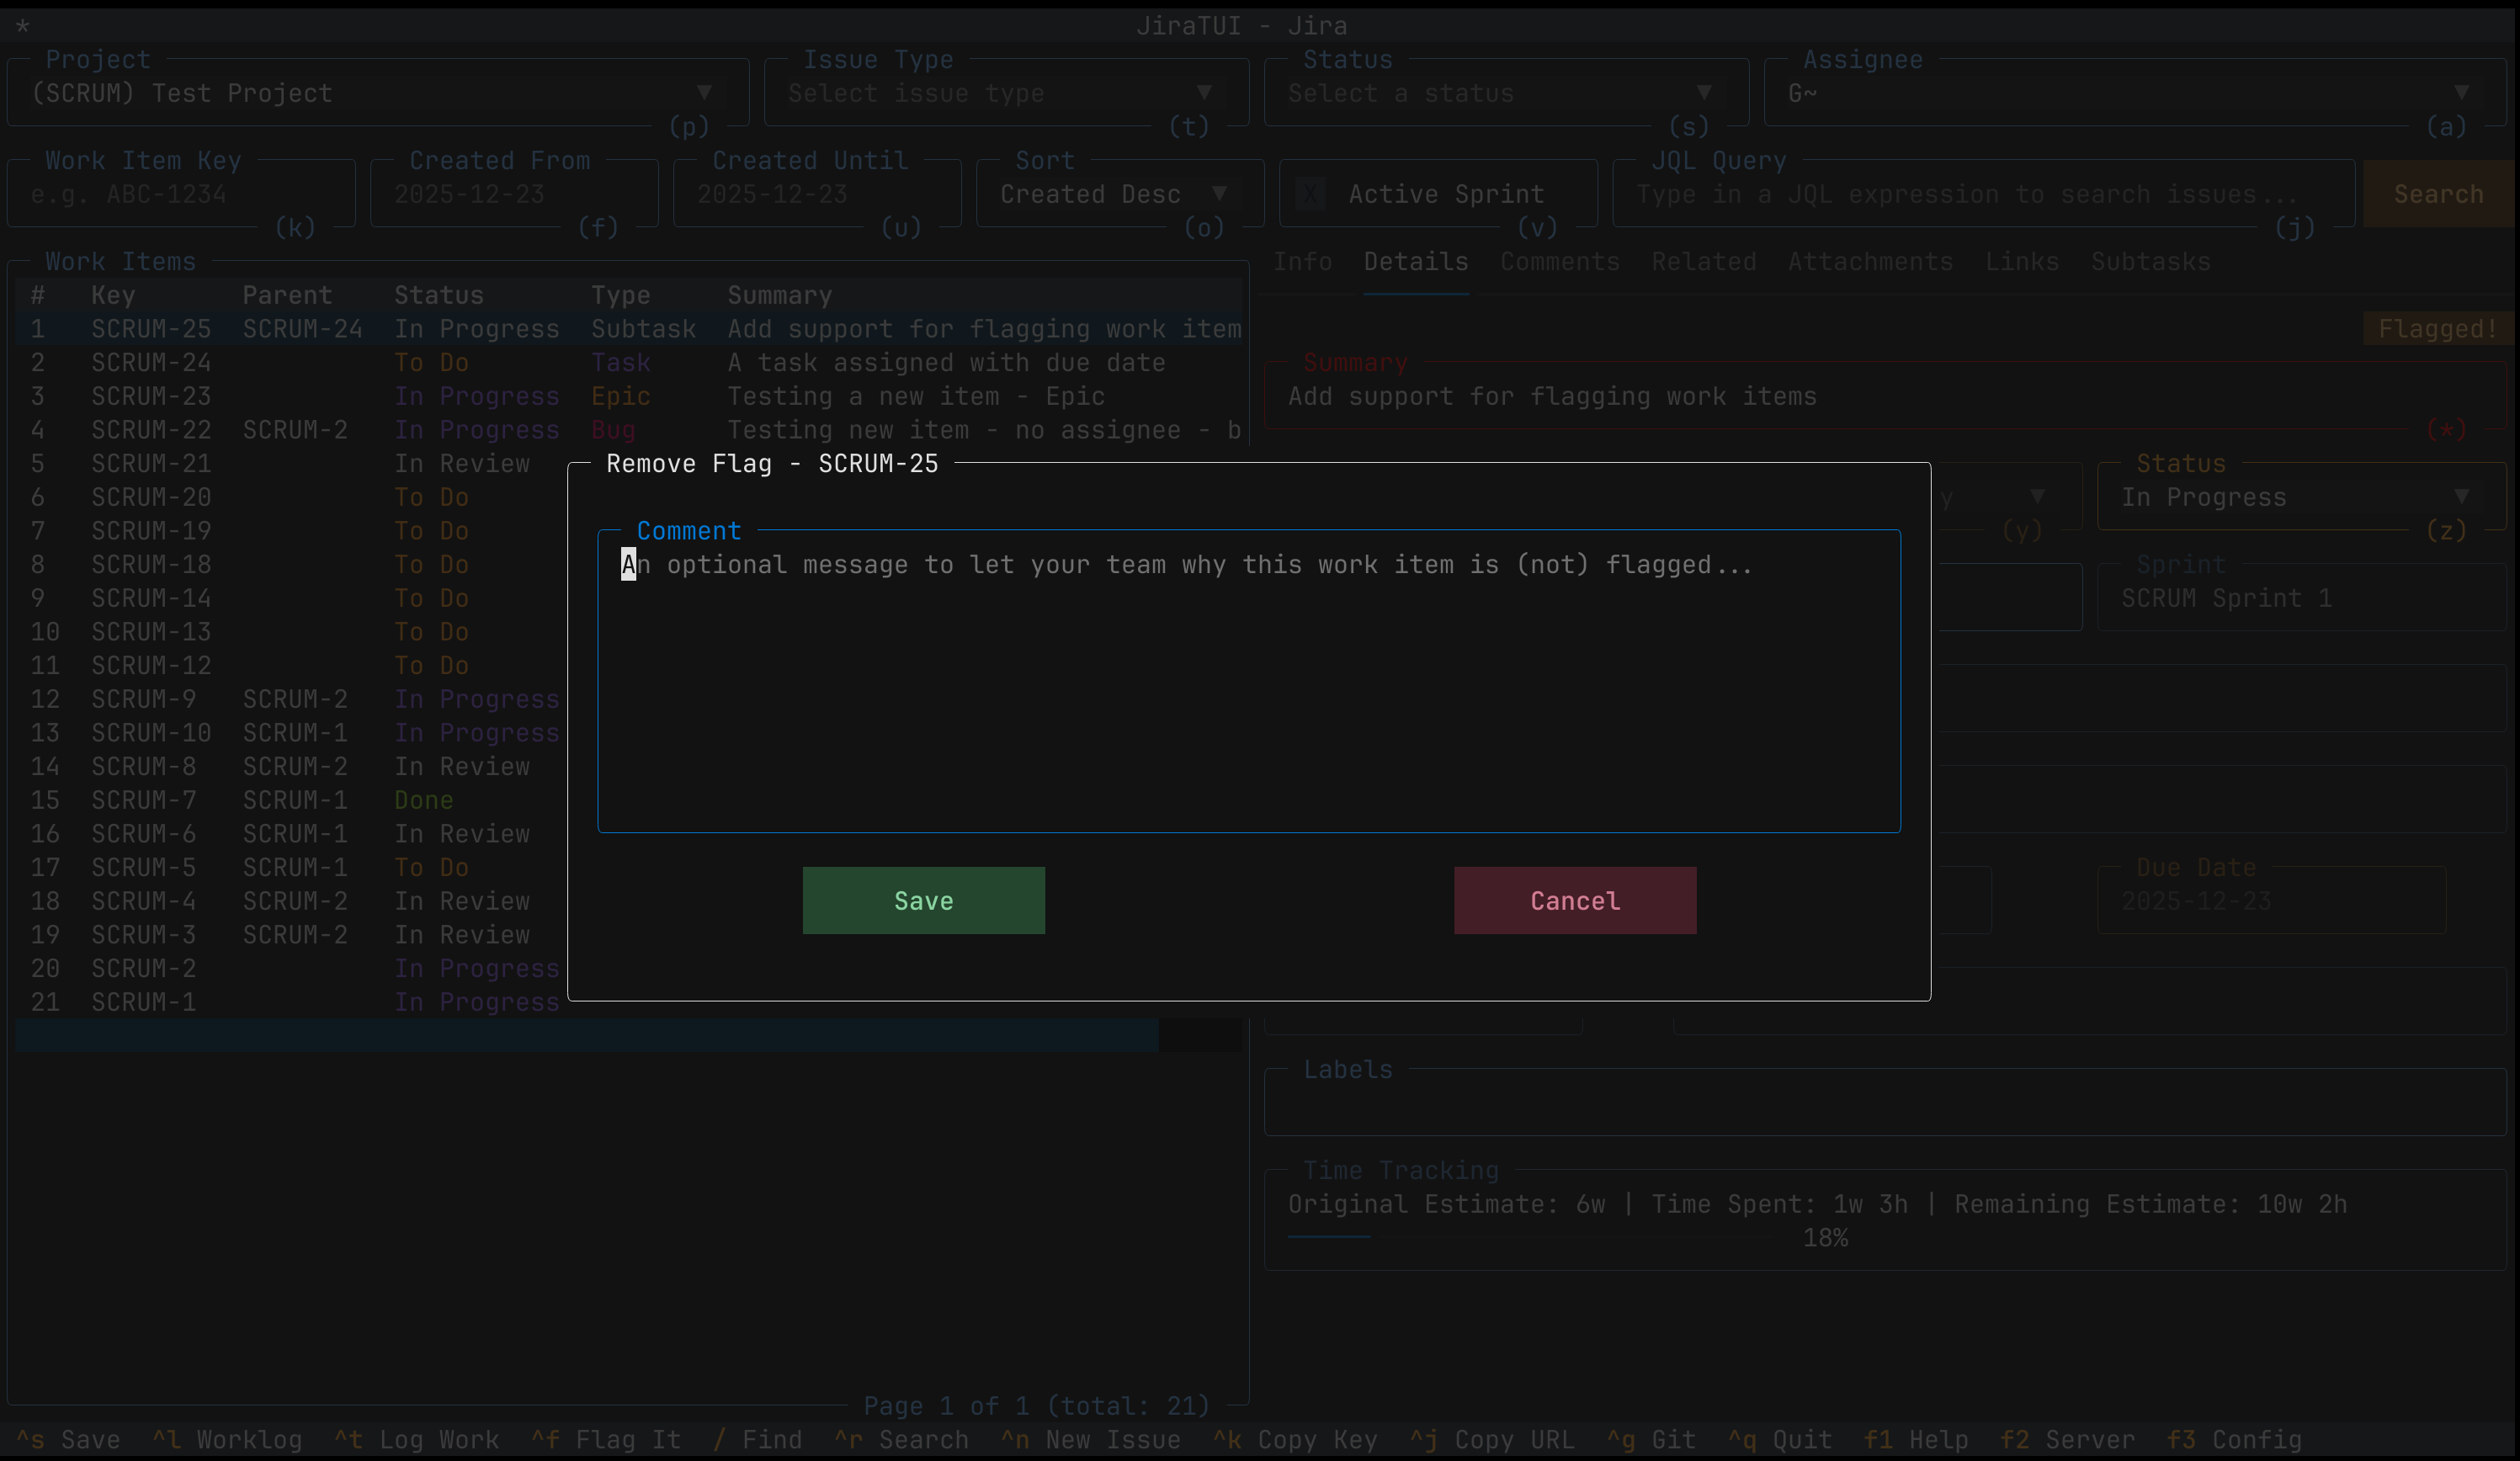Open the Project dropdown
Screen dimensions: 2520x1461
point(378,93)
